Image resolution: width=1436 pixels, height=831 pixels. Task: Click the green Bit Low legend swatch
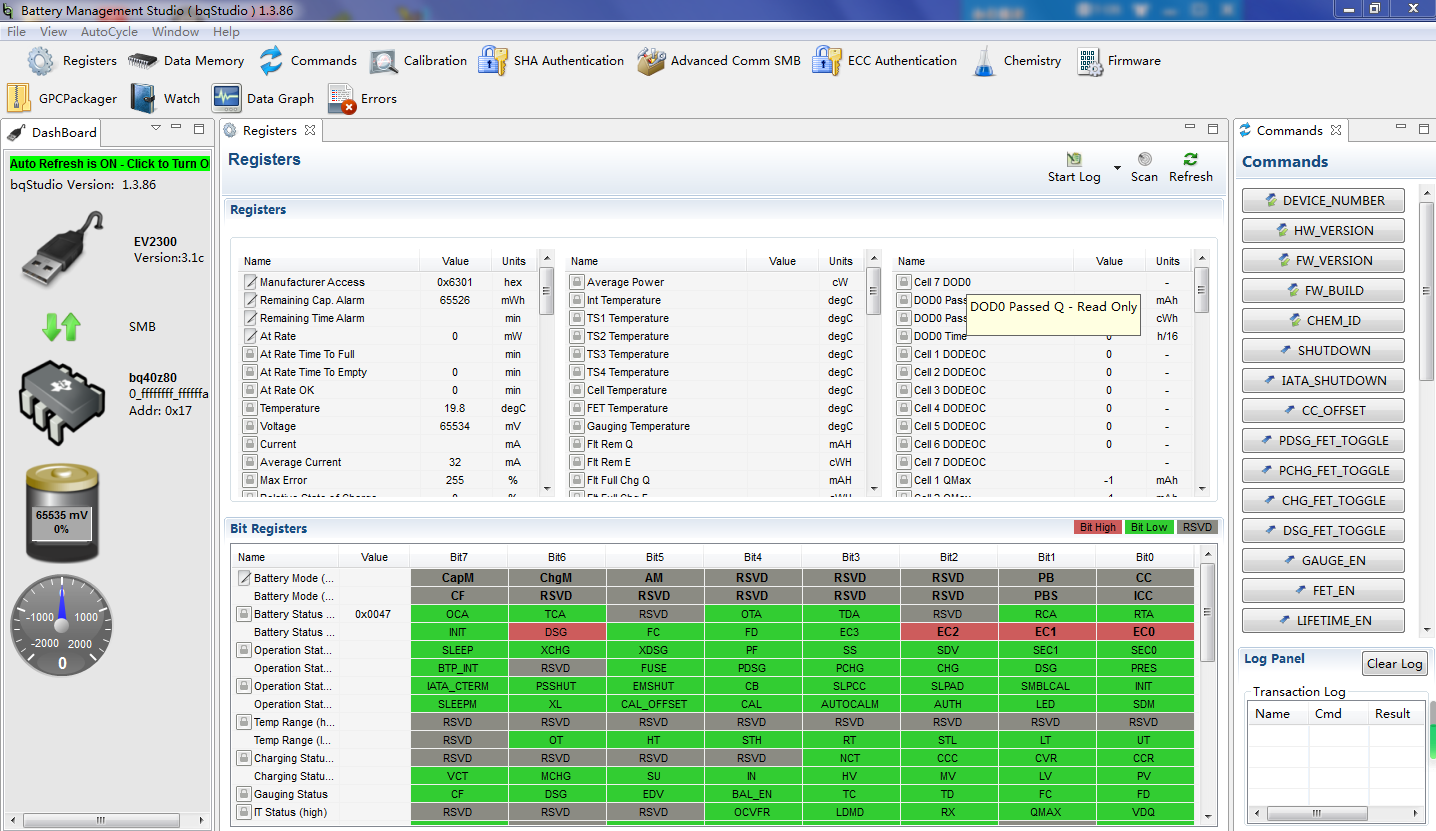1148,527
